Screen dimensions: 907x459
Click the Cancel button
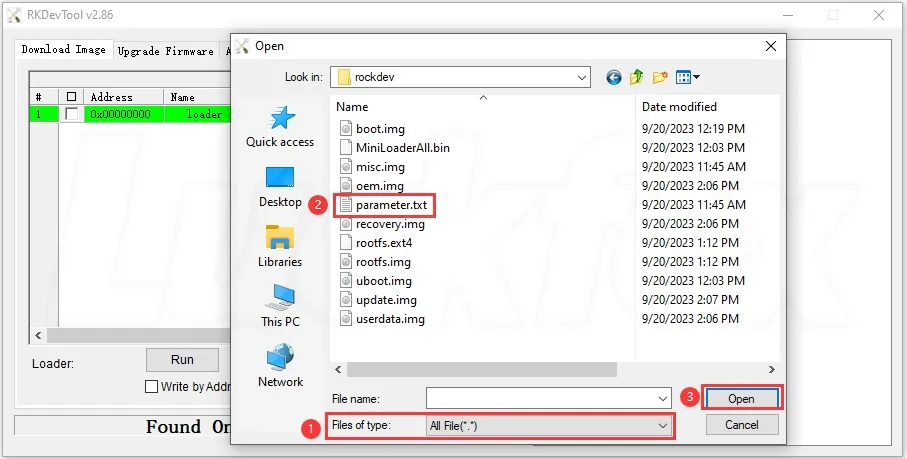point(742,425)
